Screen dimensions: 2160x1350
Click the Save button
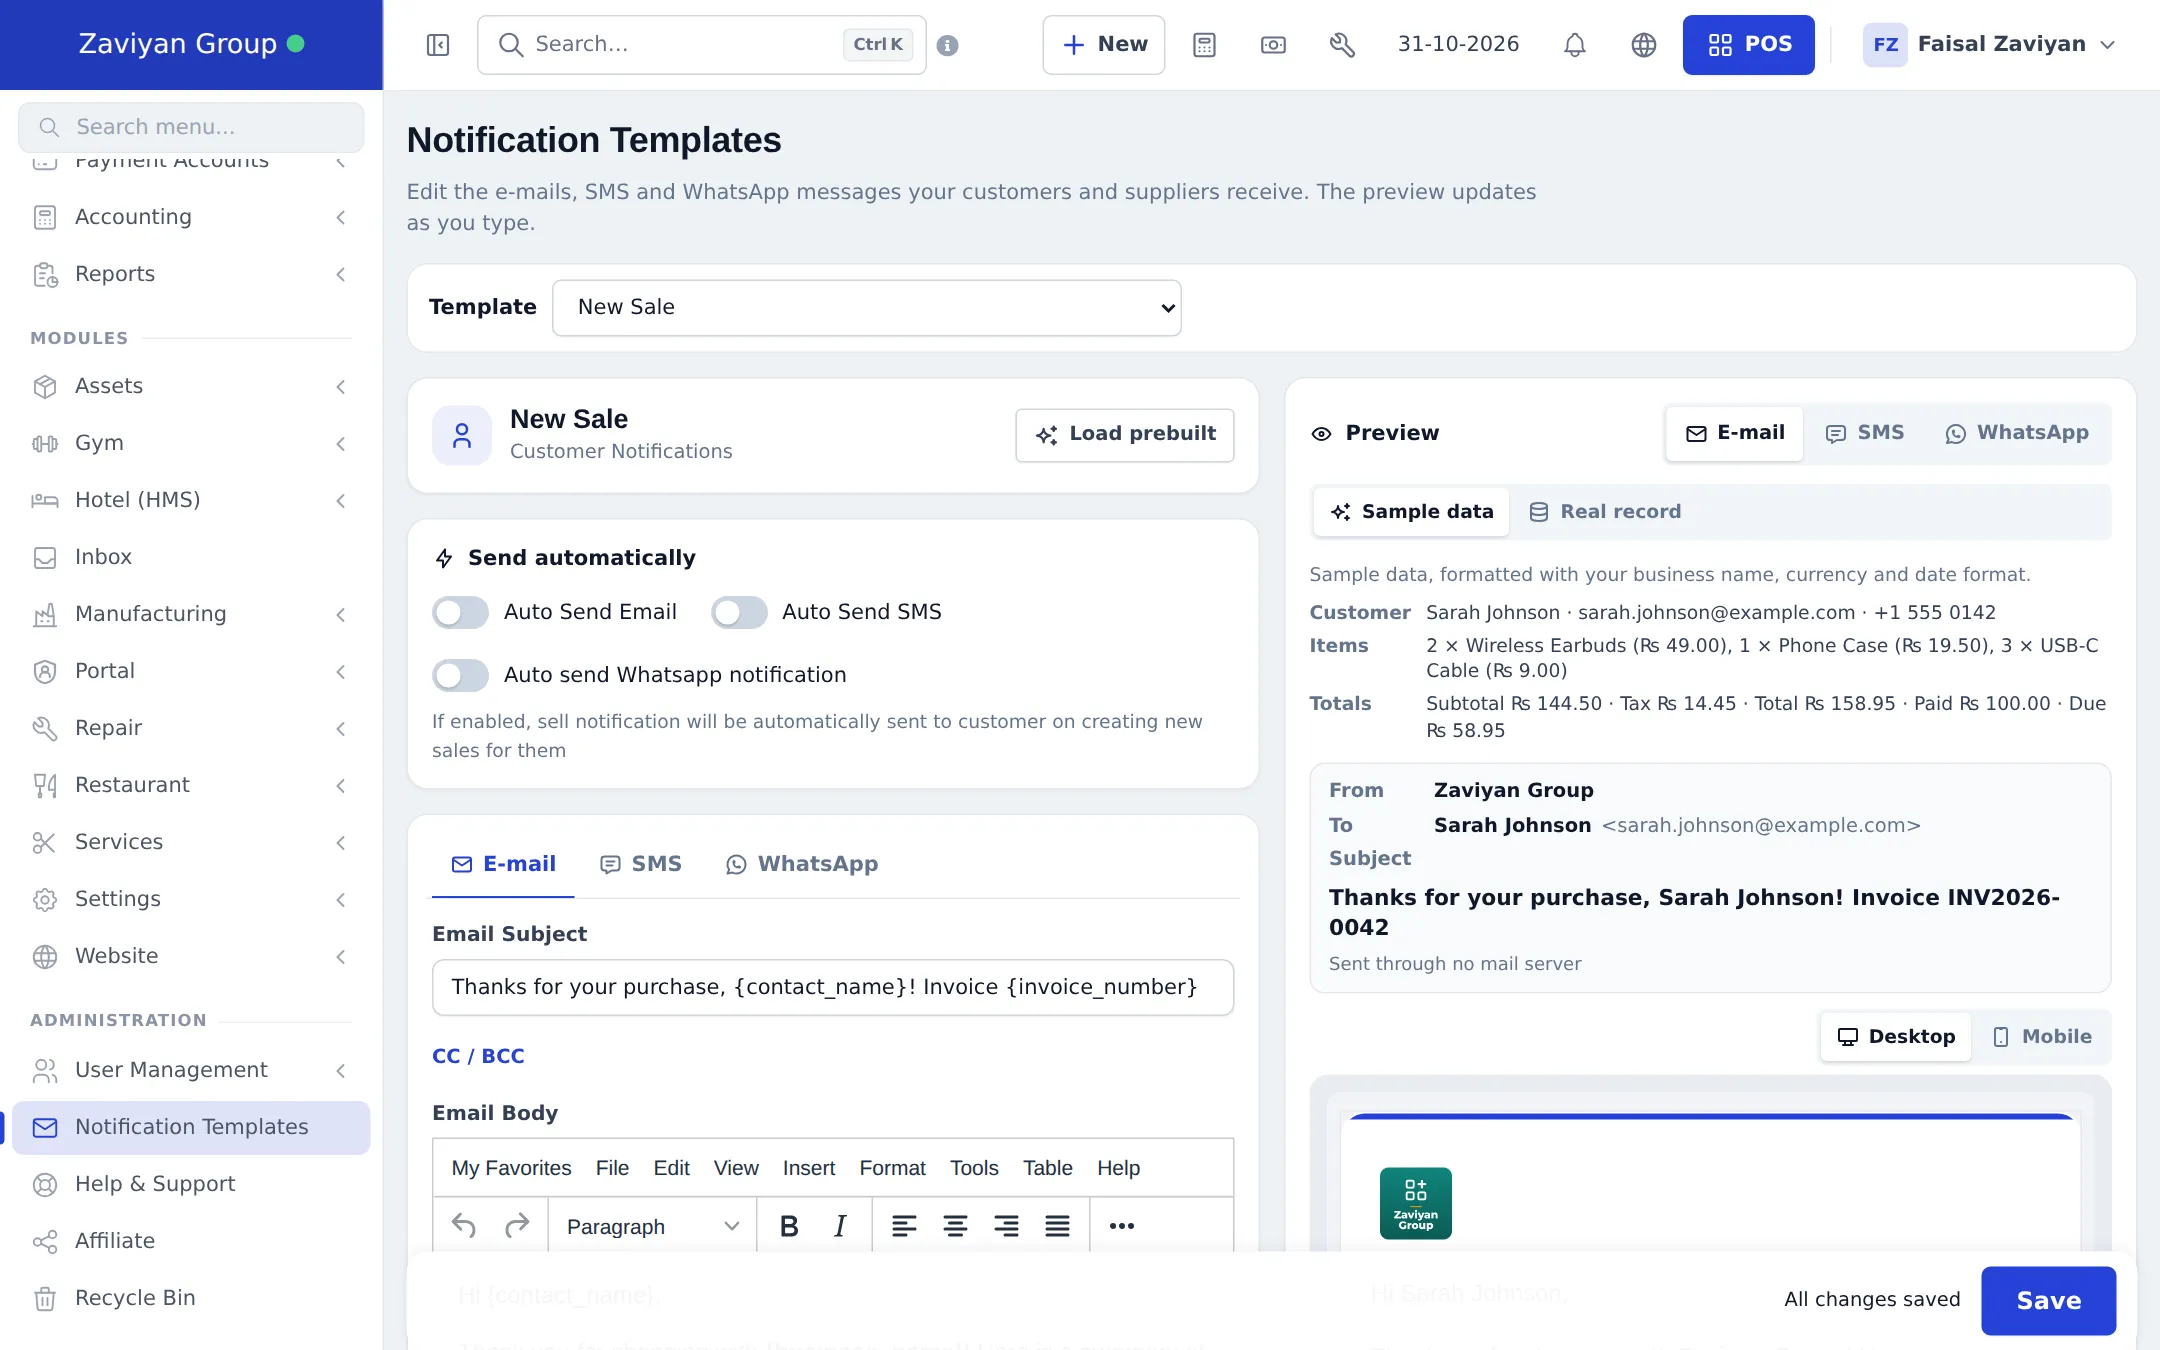(2048, 1300)
